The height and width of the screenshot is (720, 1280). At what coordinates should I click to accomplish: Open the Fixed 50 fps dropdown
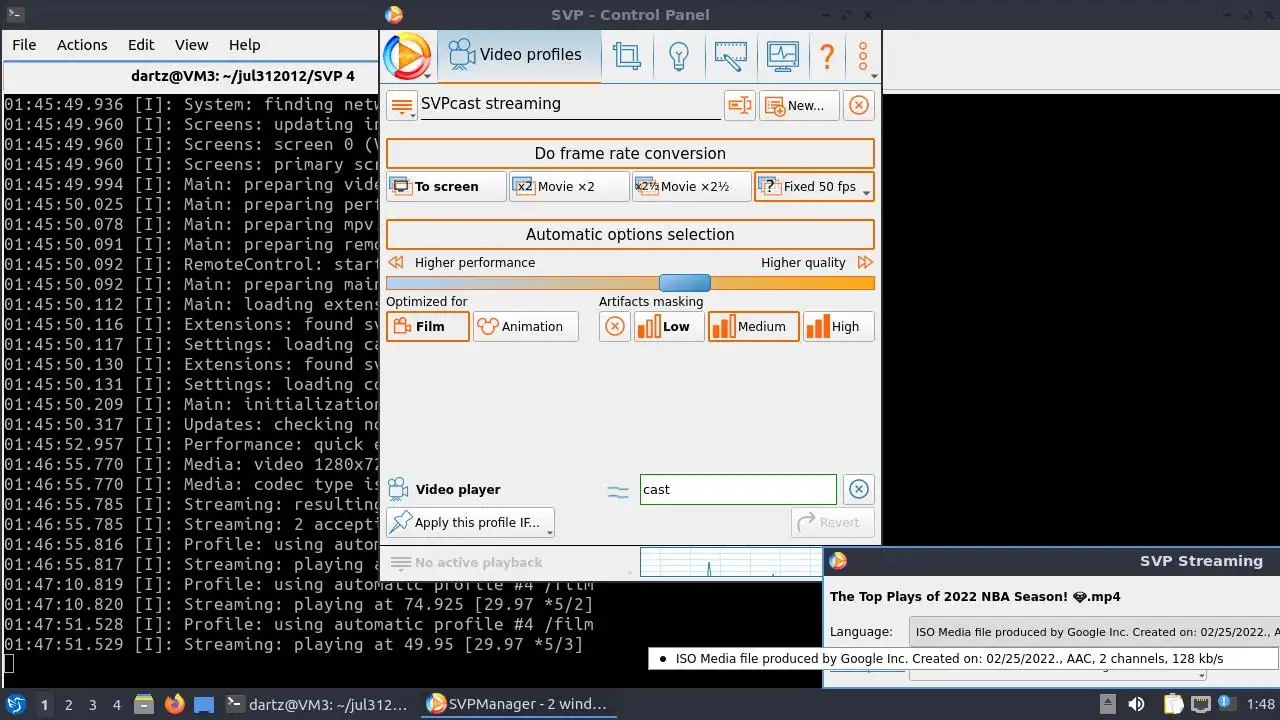tap(814, 186)
